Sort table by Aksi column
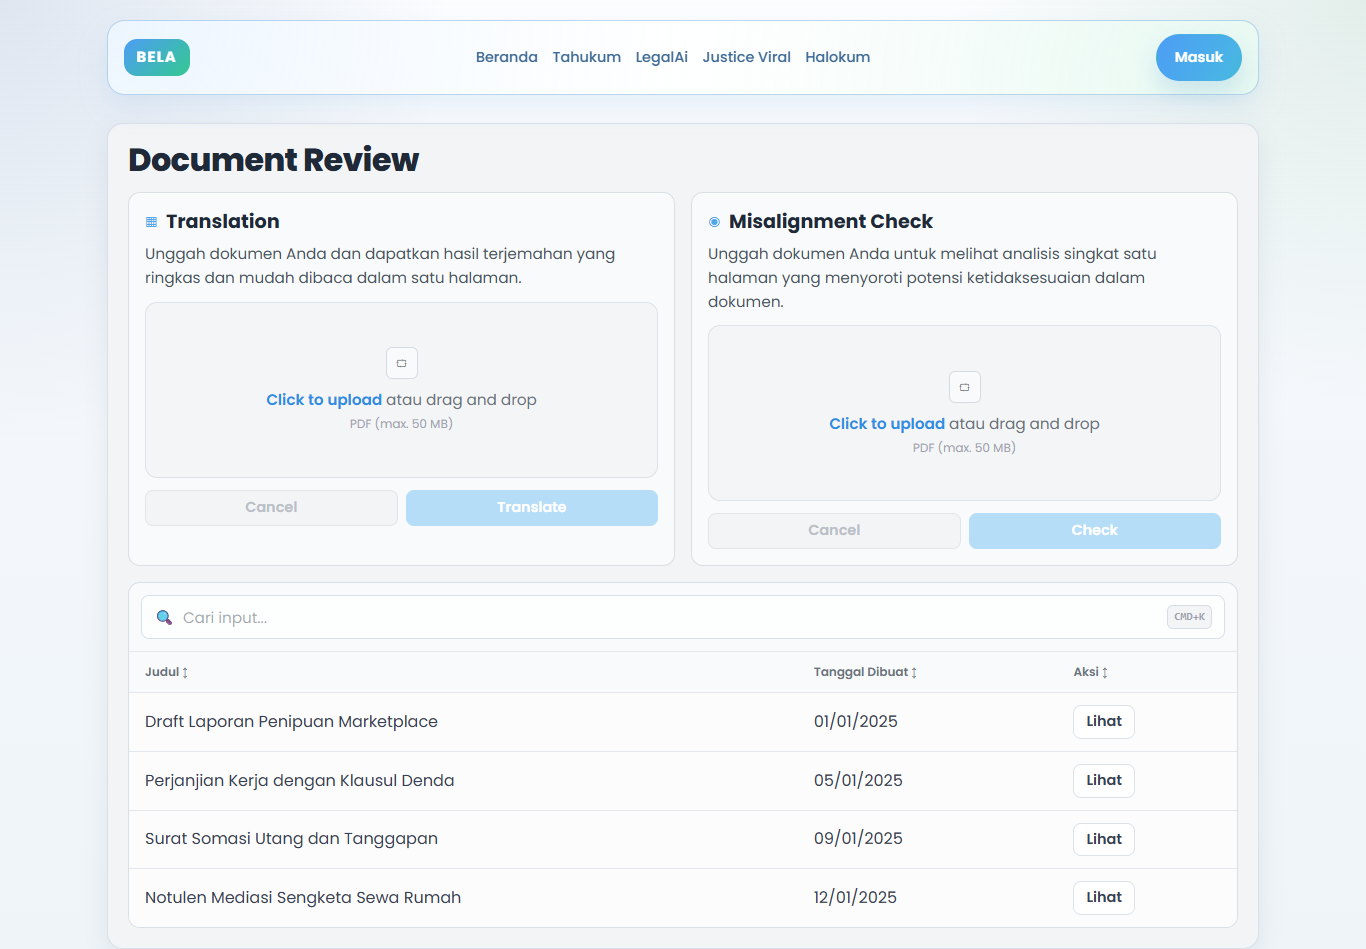Screen dimensions: 1366x949 [1090, 672]
